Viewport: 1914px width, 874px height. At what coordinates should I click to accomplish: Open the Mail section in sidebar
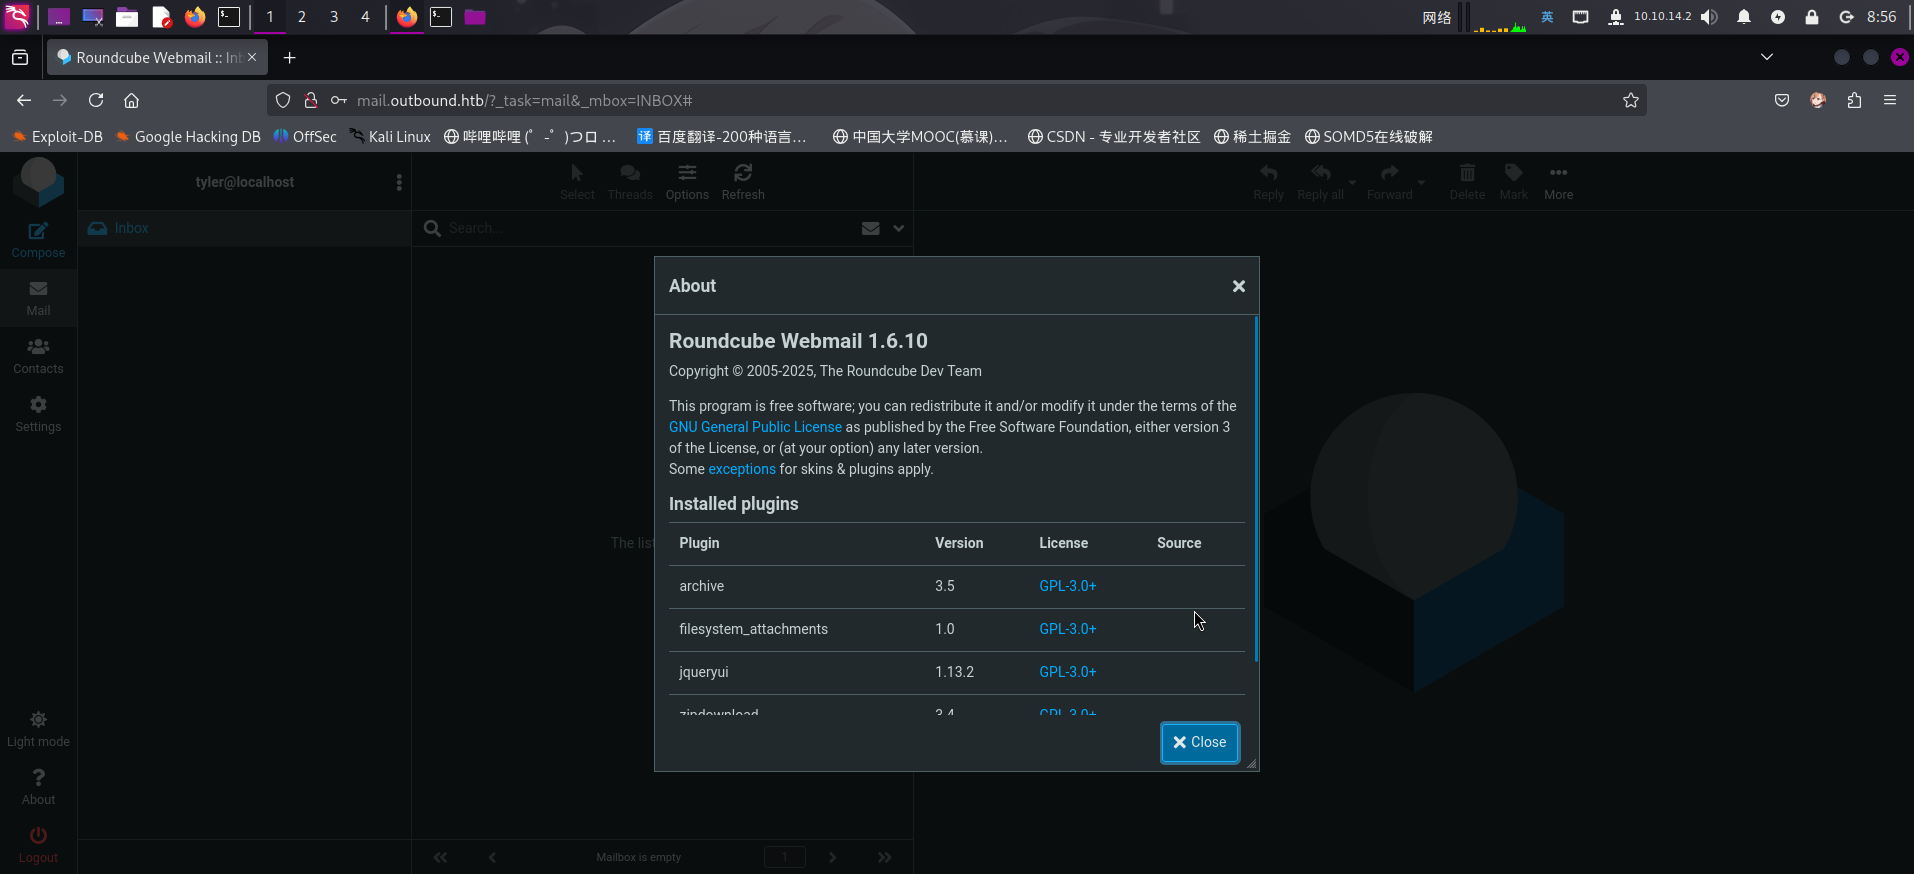(x=38, y=298)
